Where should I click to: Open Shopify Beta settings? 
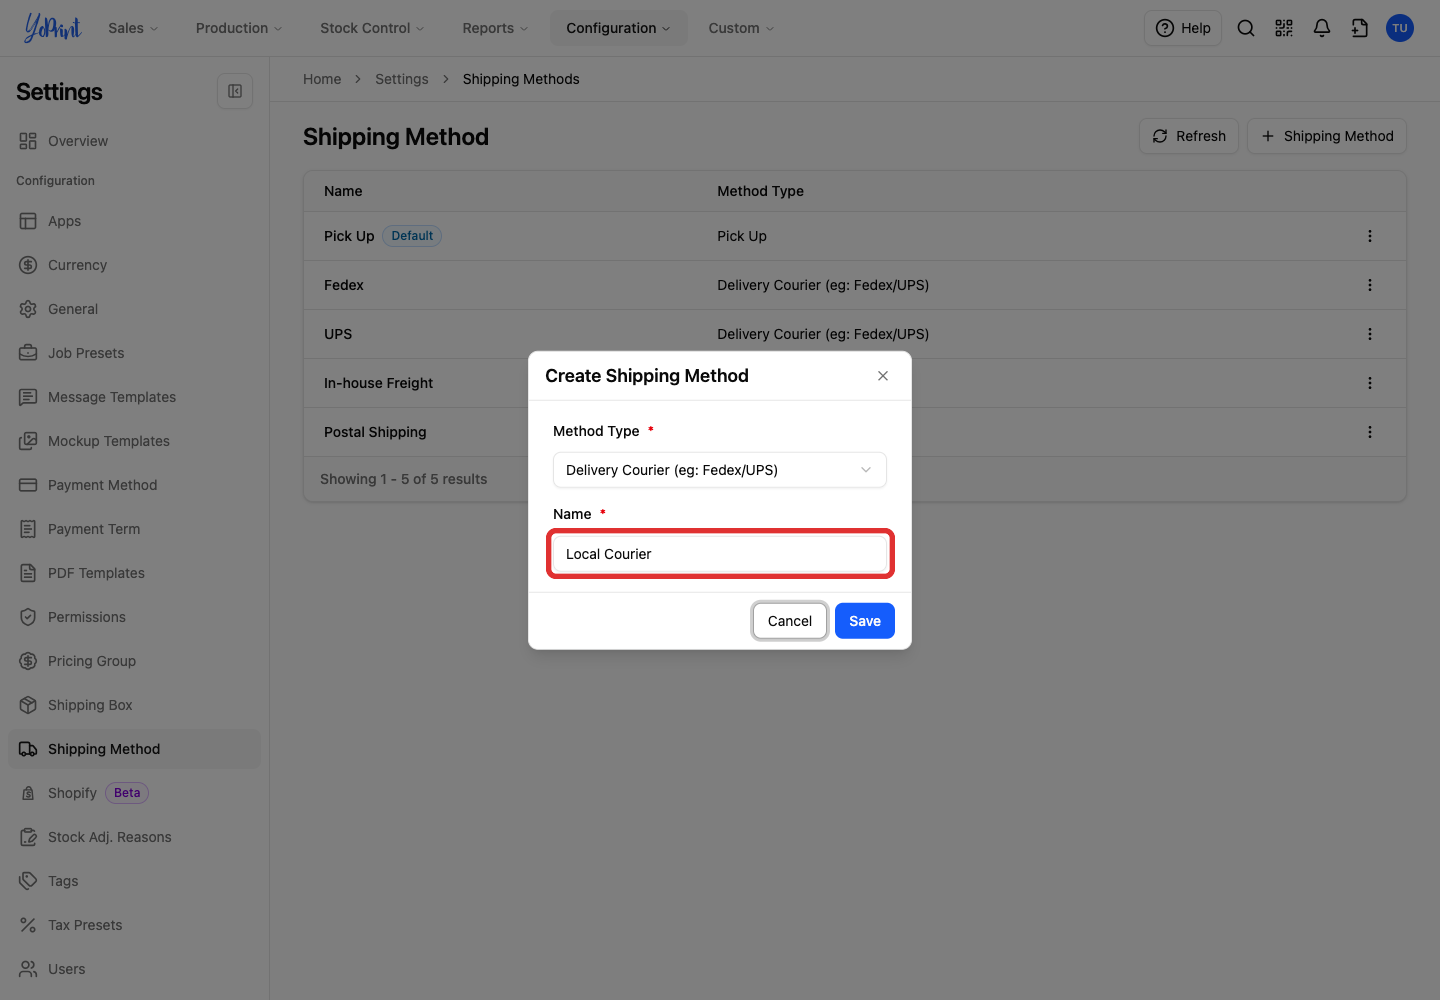point(134,793)
